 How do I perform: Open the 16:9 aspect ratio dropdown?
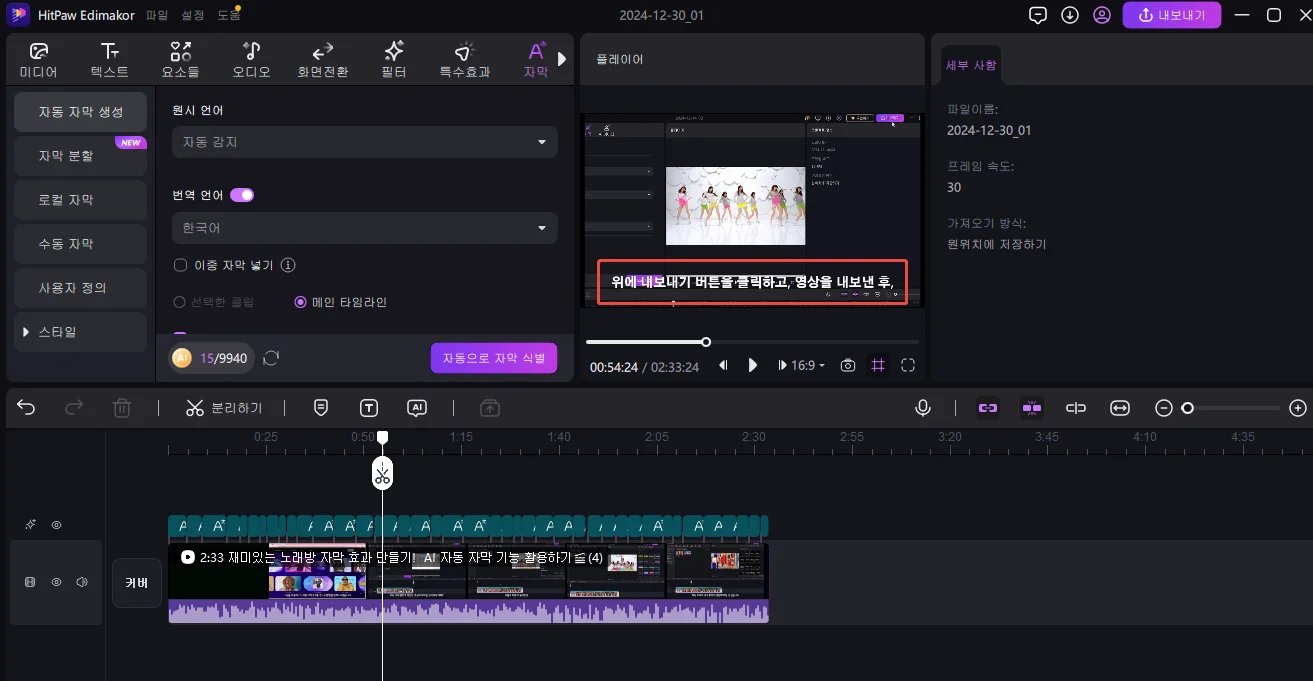tap(801, 365)
